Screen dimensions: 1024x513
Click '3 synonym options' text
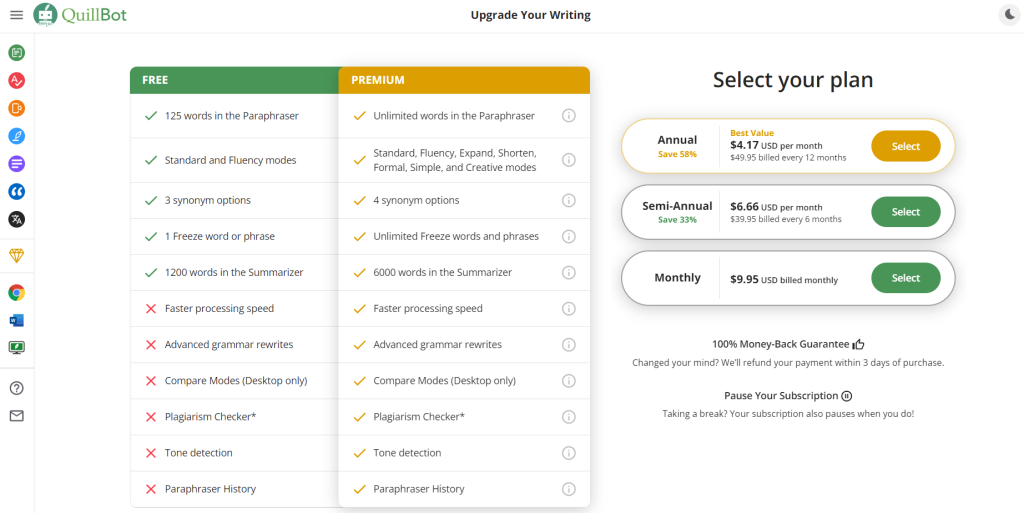(208, 200)
